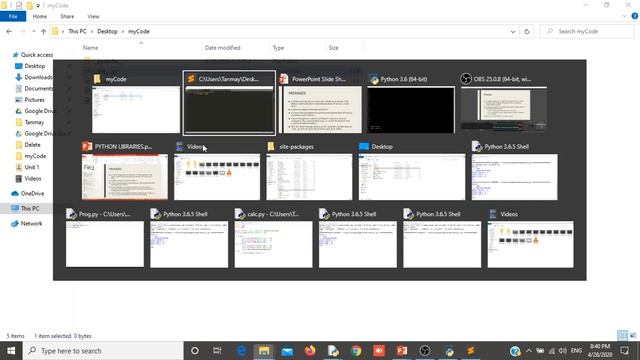Open Task View on the taskbar
Image resolution: width=640 pixels, height=360 pixels.
click(217, 351)
